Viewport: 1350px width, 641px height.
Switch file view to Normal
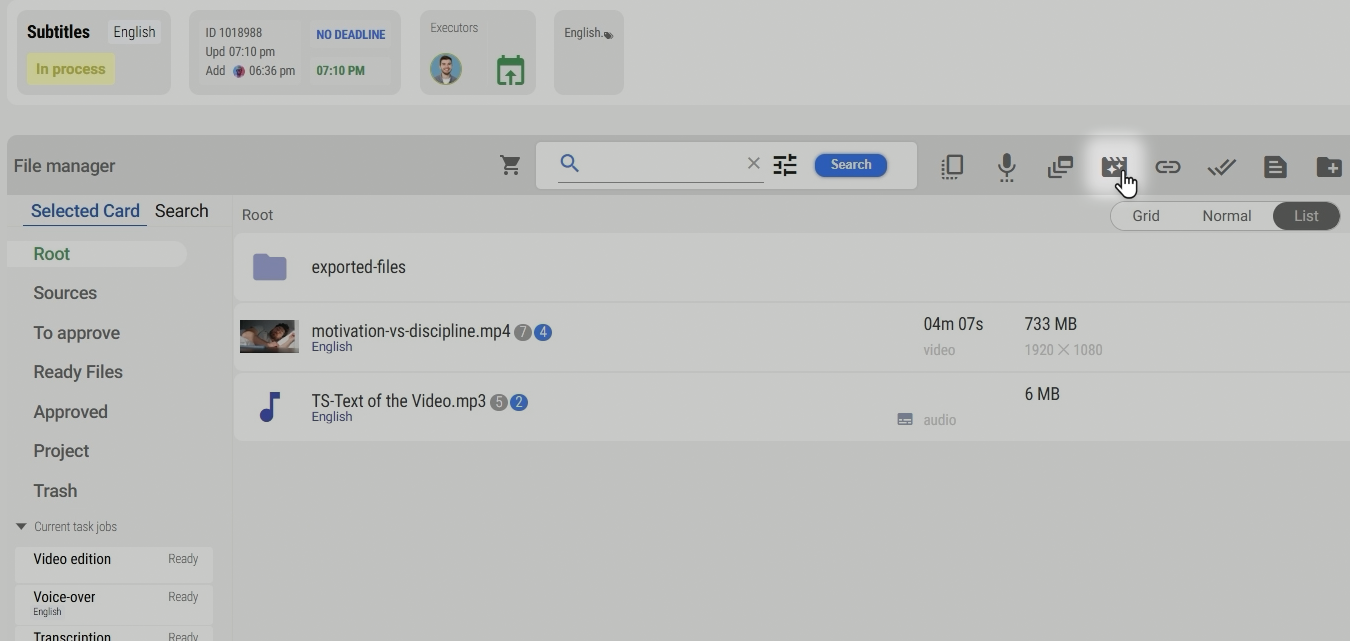coord(1226,216)
